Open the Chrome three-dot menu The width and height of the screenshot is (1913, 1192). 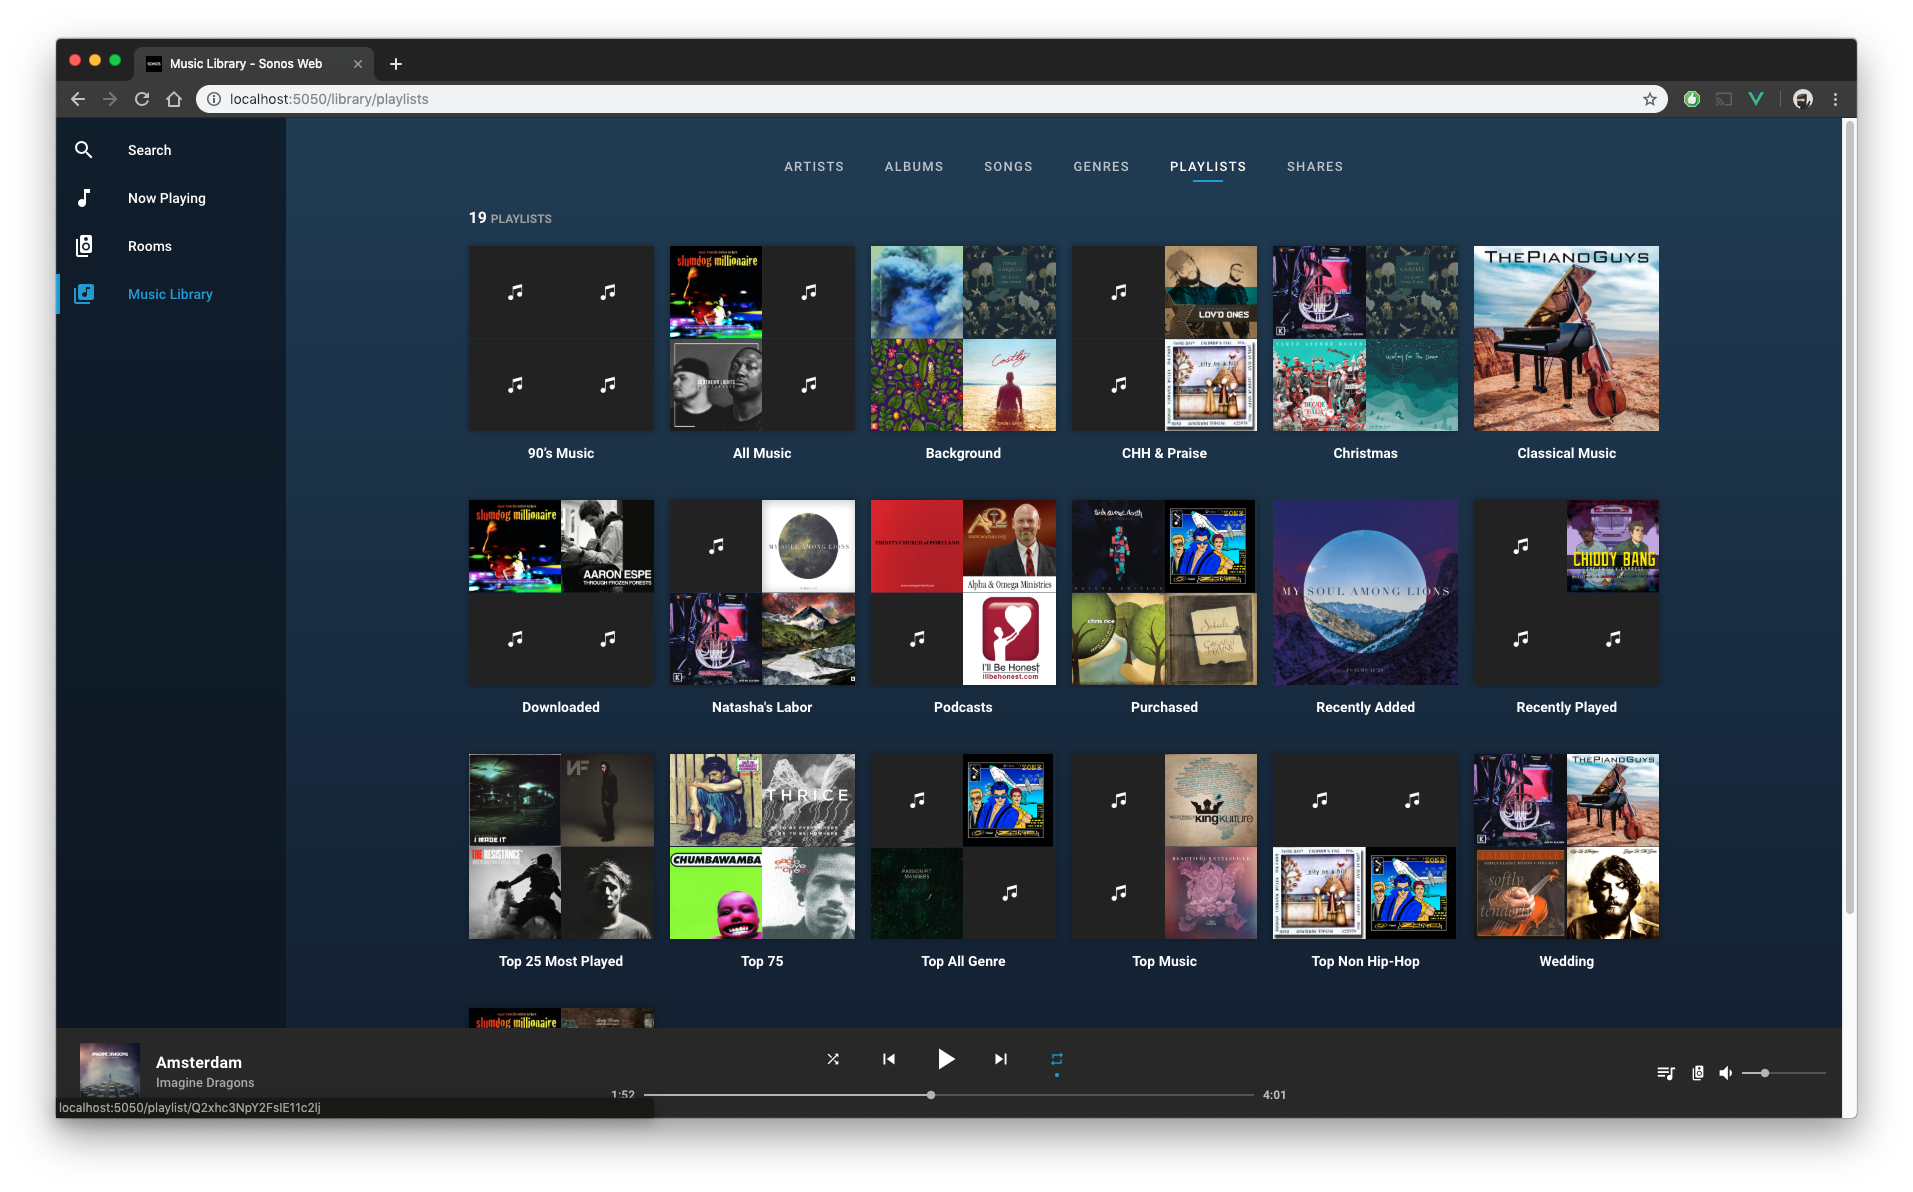click(x=1835, y=99)
